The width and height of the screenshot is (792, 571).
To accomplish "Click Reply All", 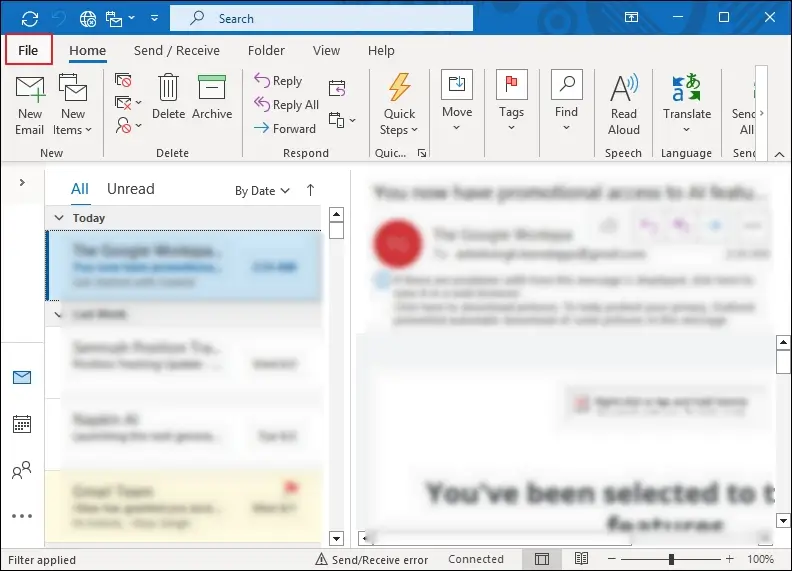I will point(286,104).
